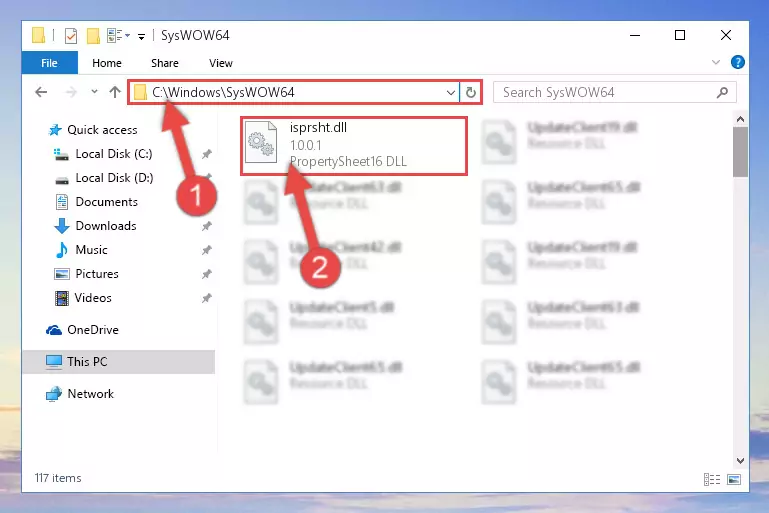Click the isprsht.dll gear file icon
This screenshot has width=769, height=513.
(261, 142)
